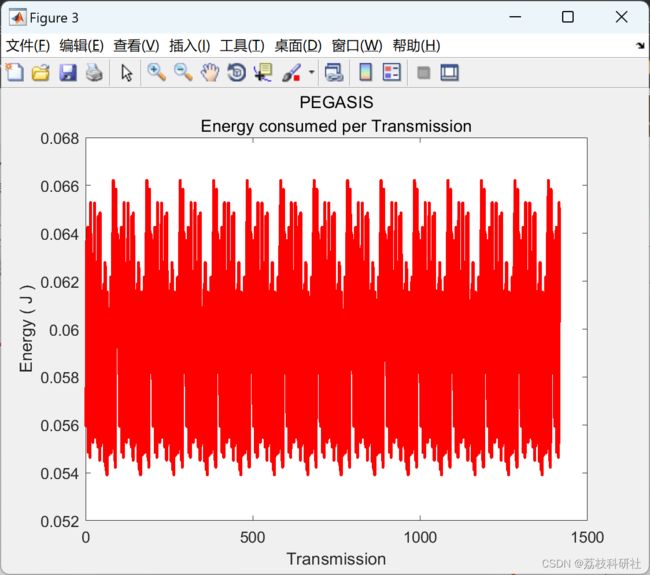This screenshot has width=650, height=575.
Task: Click the MATLAB logo in title bar
Action: coord(18,17)
